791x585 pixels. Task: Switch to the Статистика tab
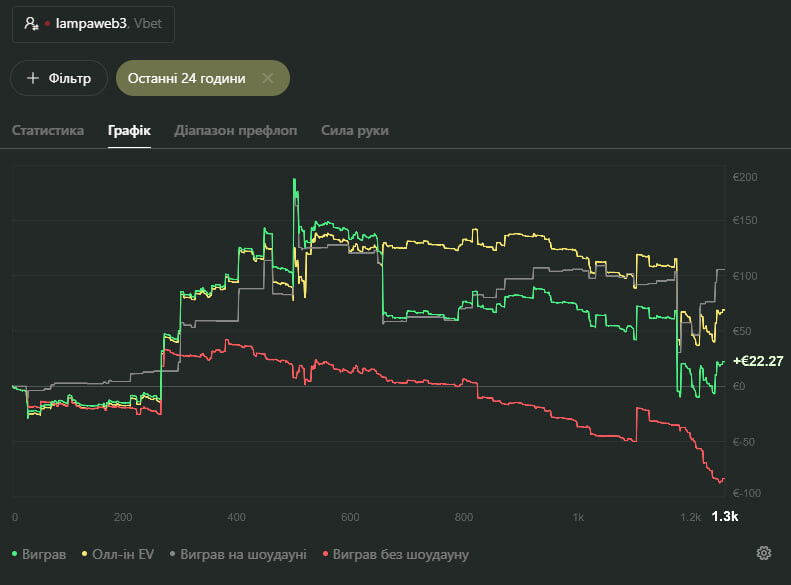tap(48, 130)
